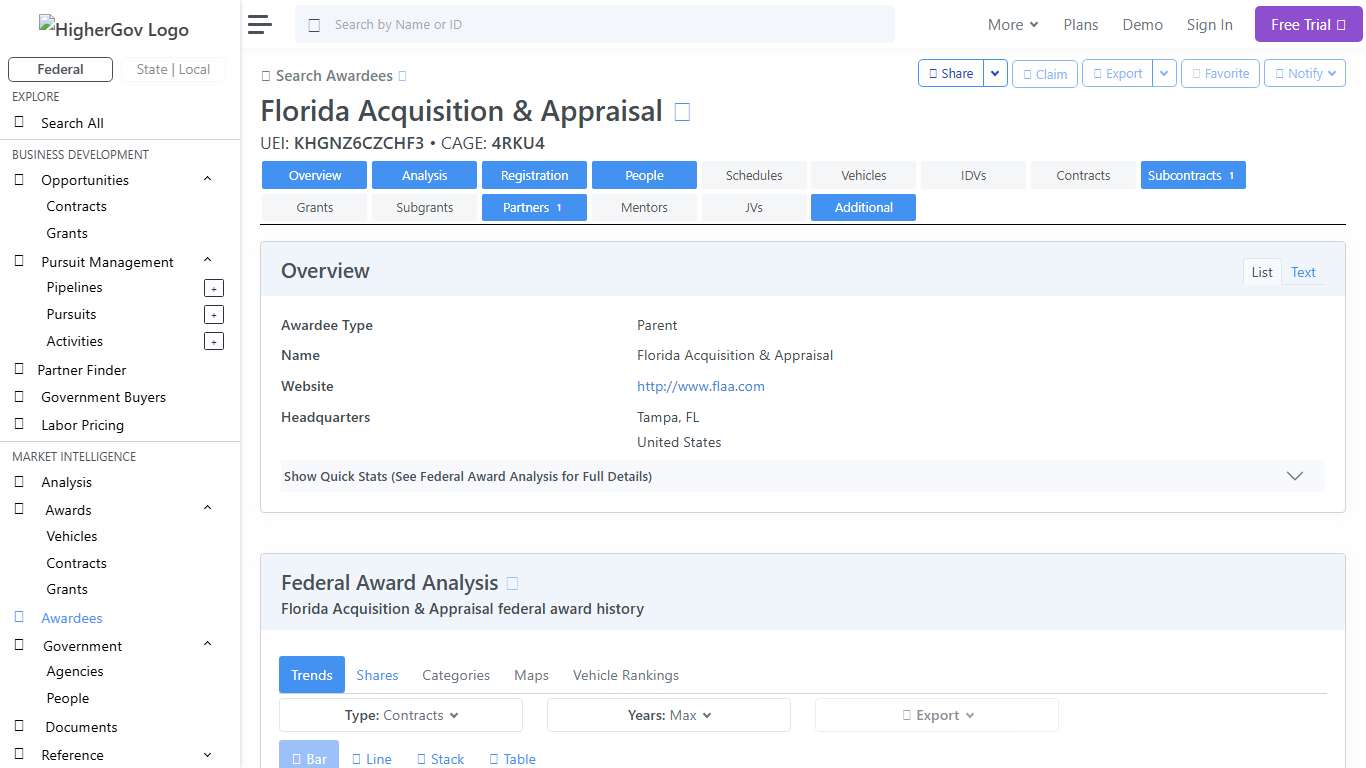Open the Years: Max dropdown
This screenshot has height=768, width=1366.
tap(668, 714)
